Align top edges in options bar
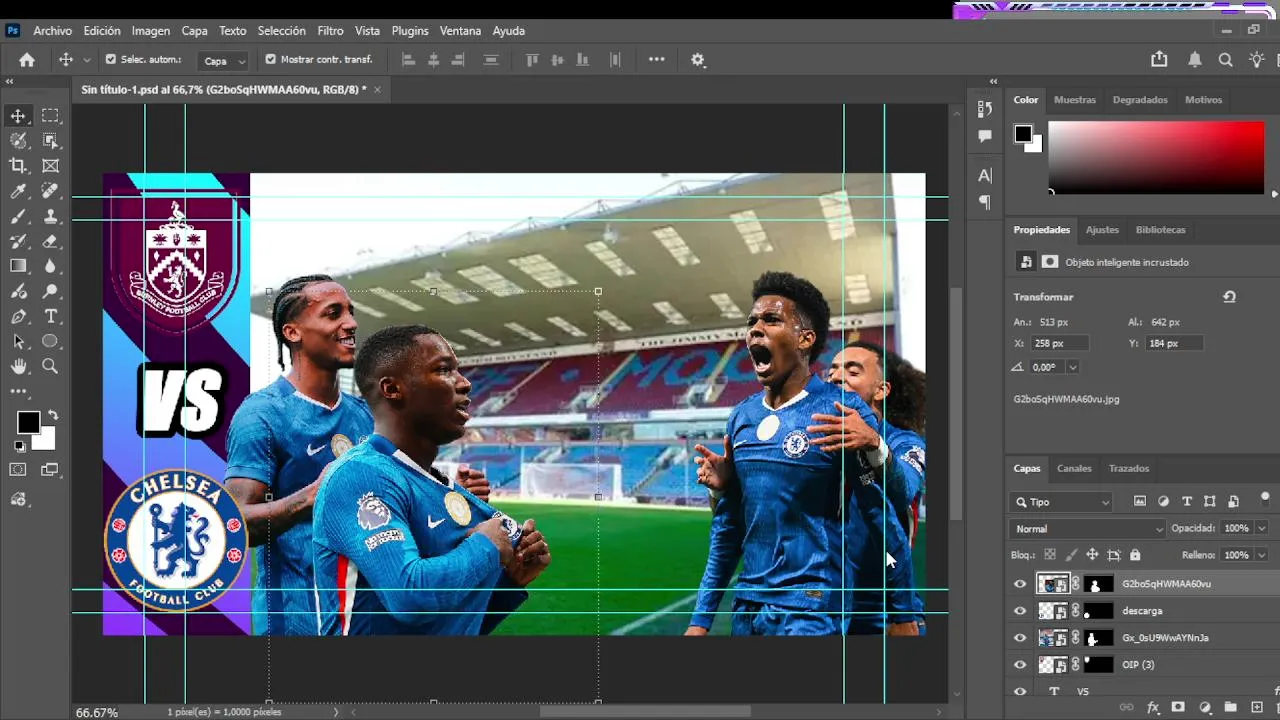This screenshot has width=1280, height=720. point(533,60)
